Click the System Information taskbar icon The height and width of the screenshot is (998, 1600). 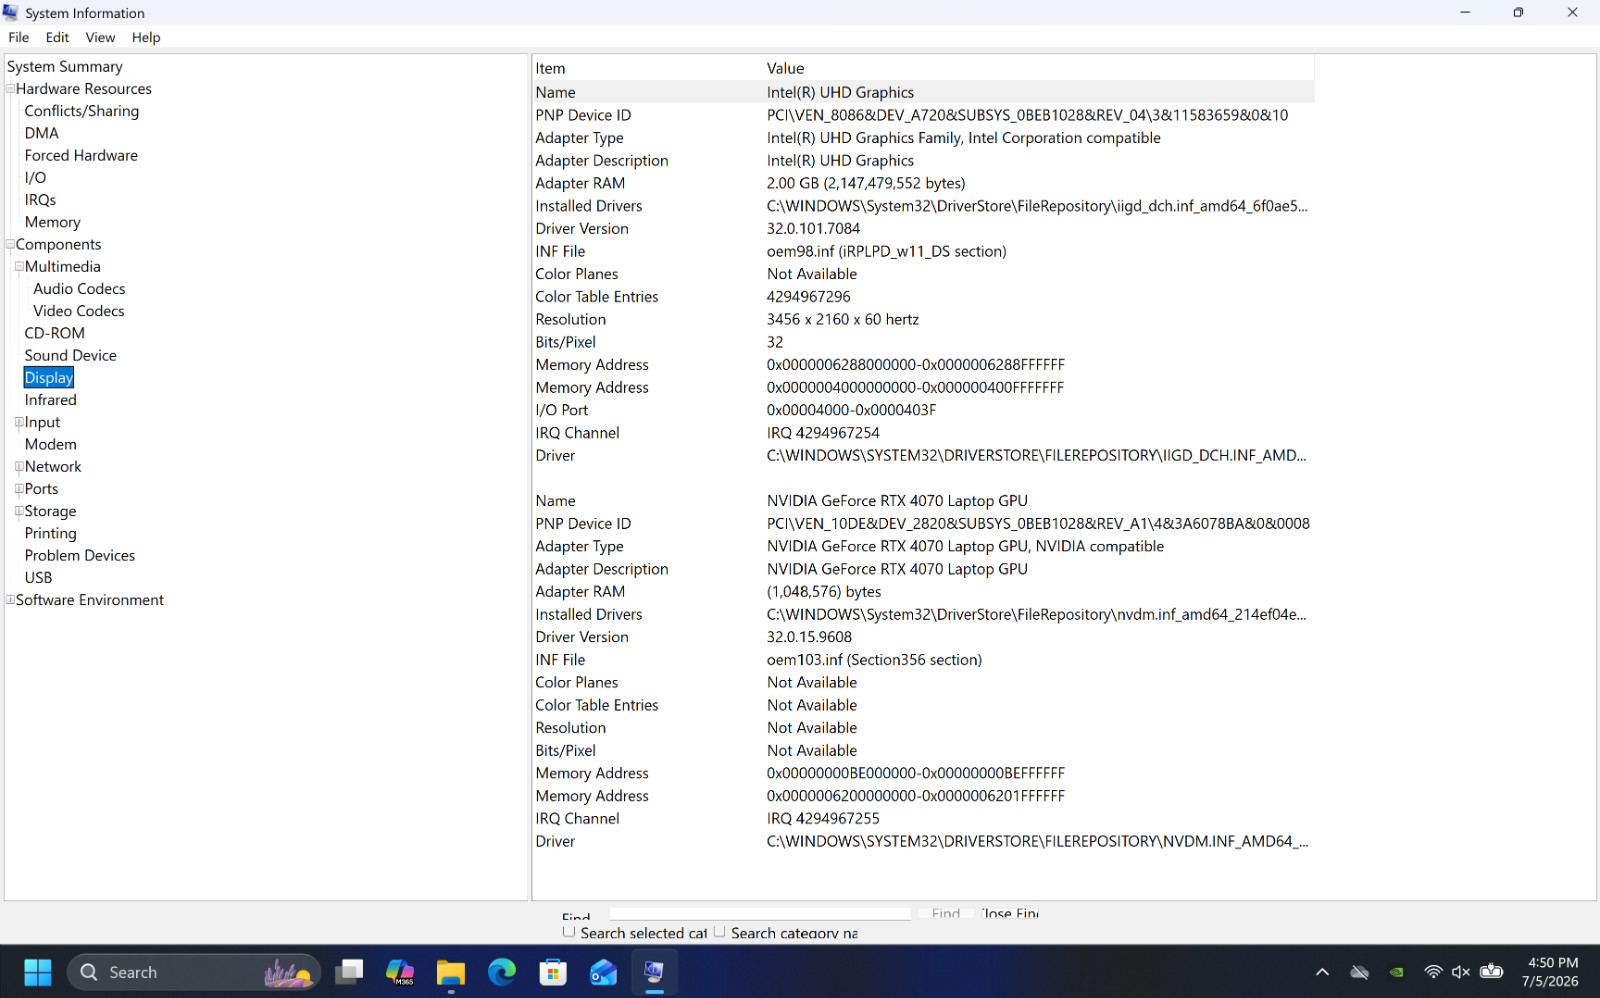point(654,972)
